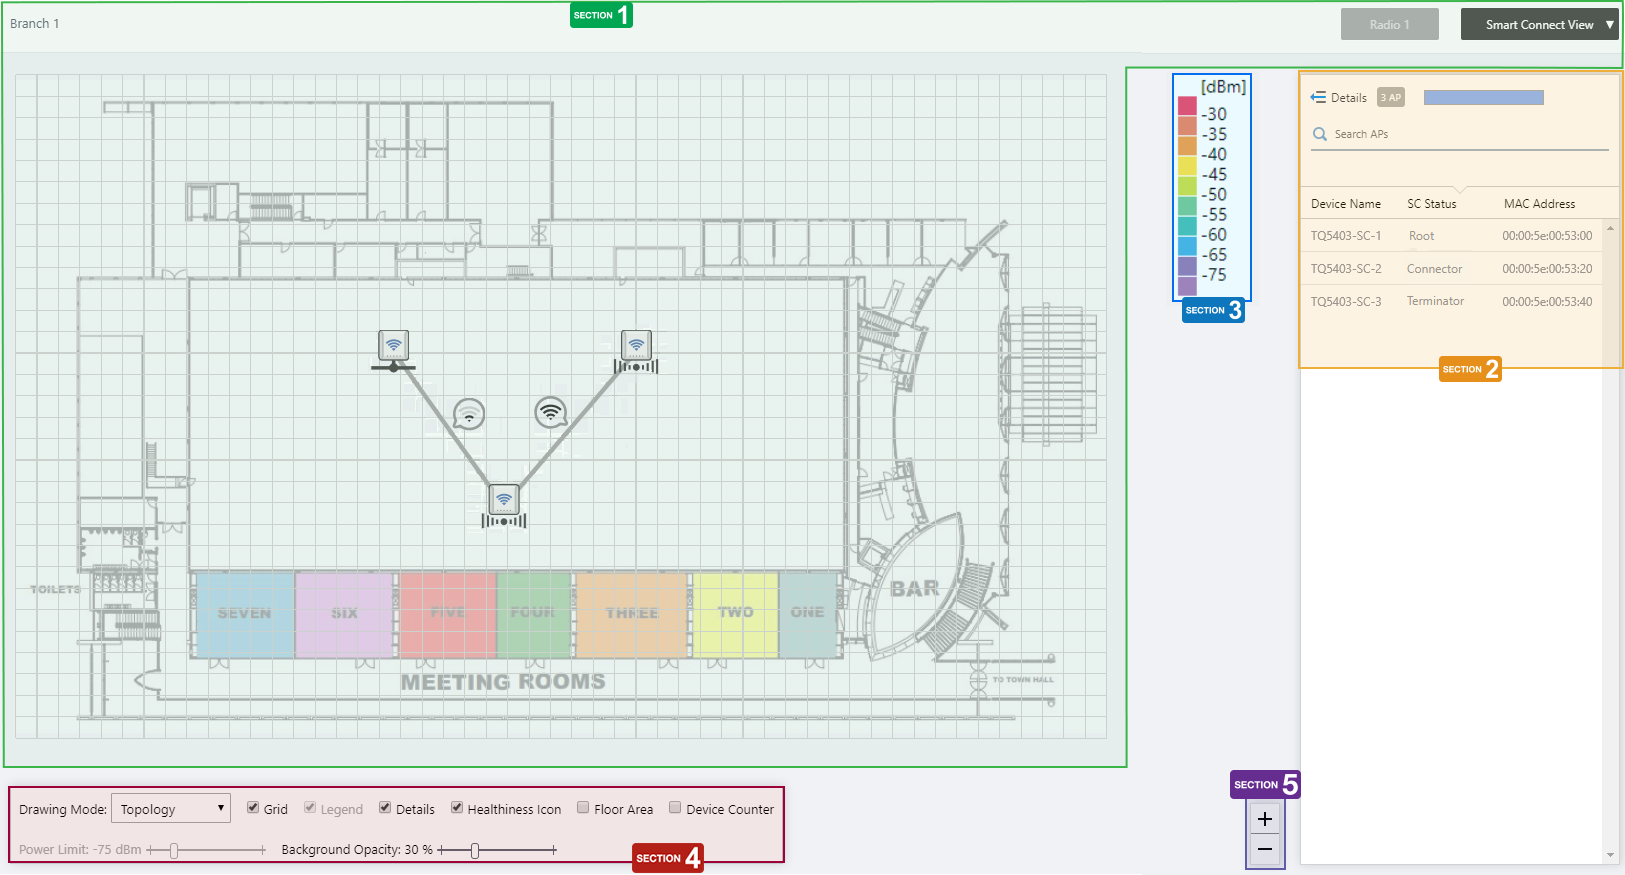Zoom in with the plus button
This screenshot has width=1625, height=875.
[x=1265, y=819]
